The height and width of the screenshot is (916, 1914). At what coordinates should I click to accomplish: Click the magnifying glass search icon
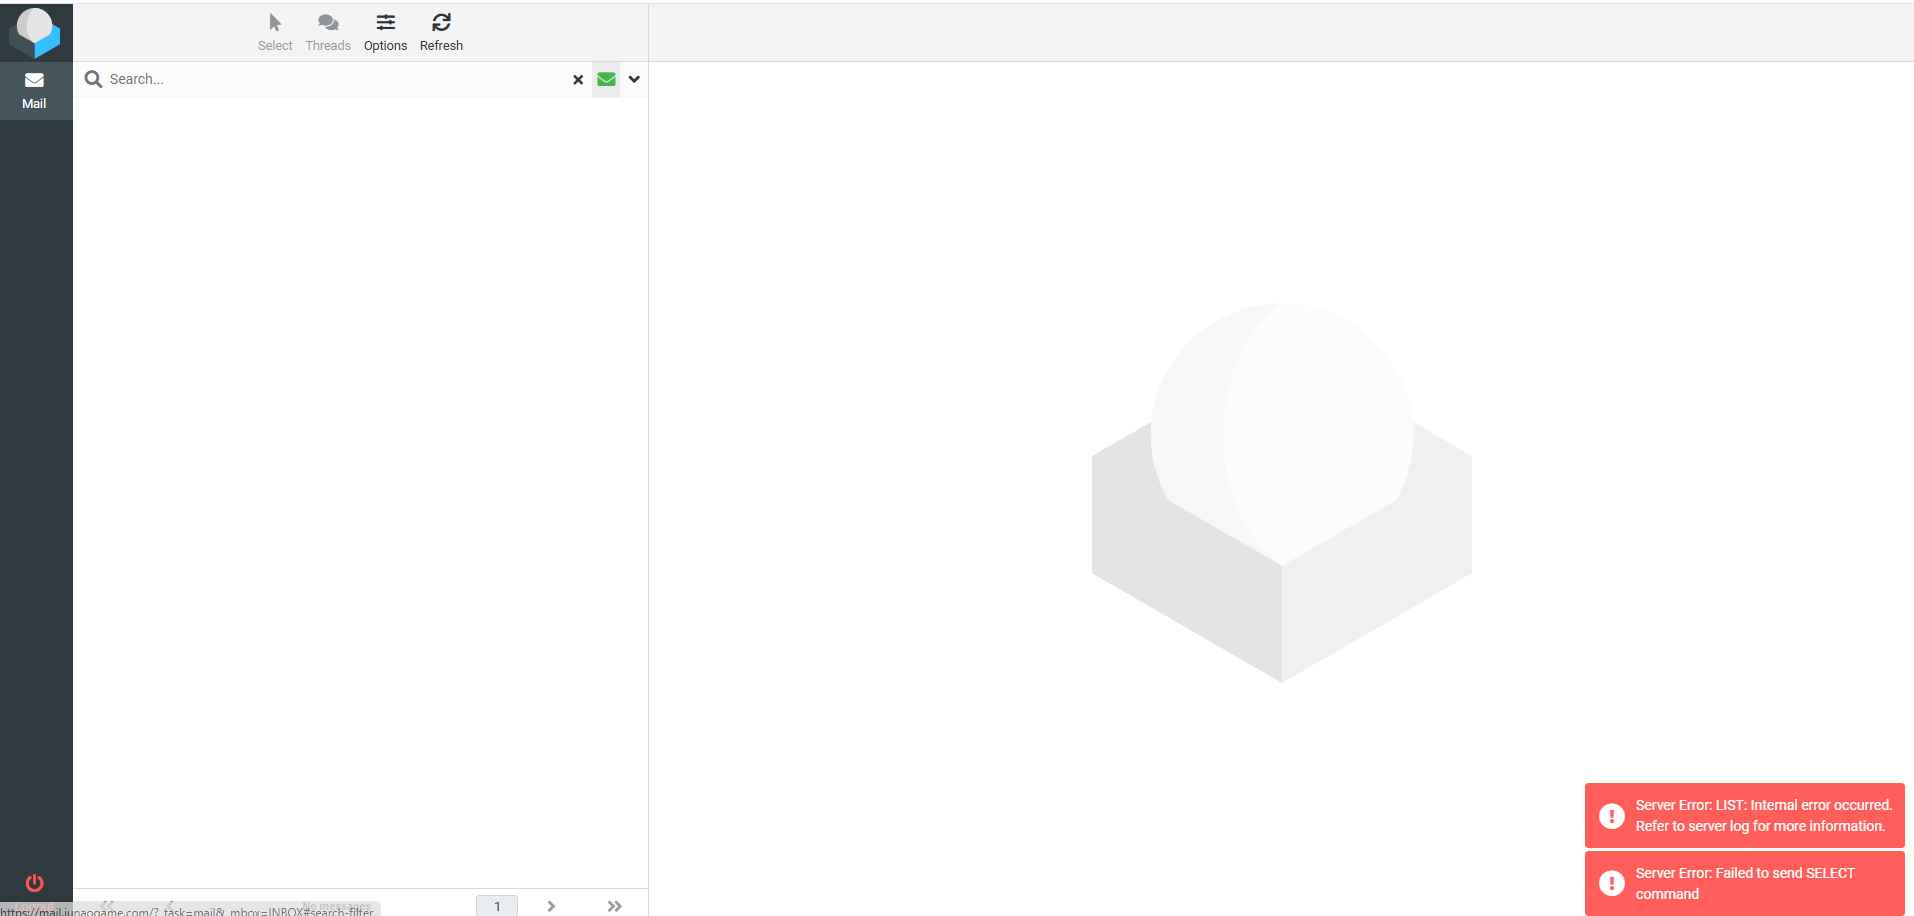point(93,79)
